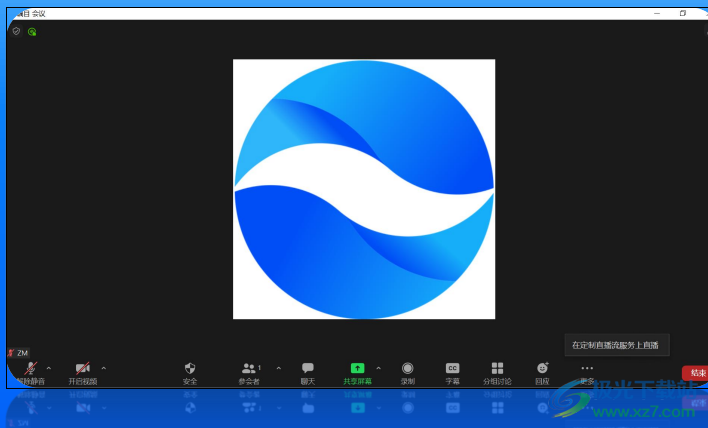Select 在定制直播流服务上直播 menu entry

[x=615, y=345]
